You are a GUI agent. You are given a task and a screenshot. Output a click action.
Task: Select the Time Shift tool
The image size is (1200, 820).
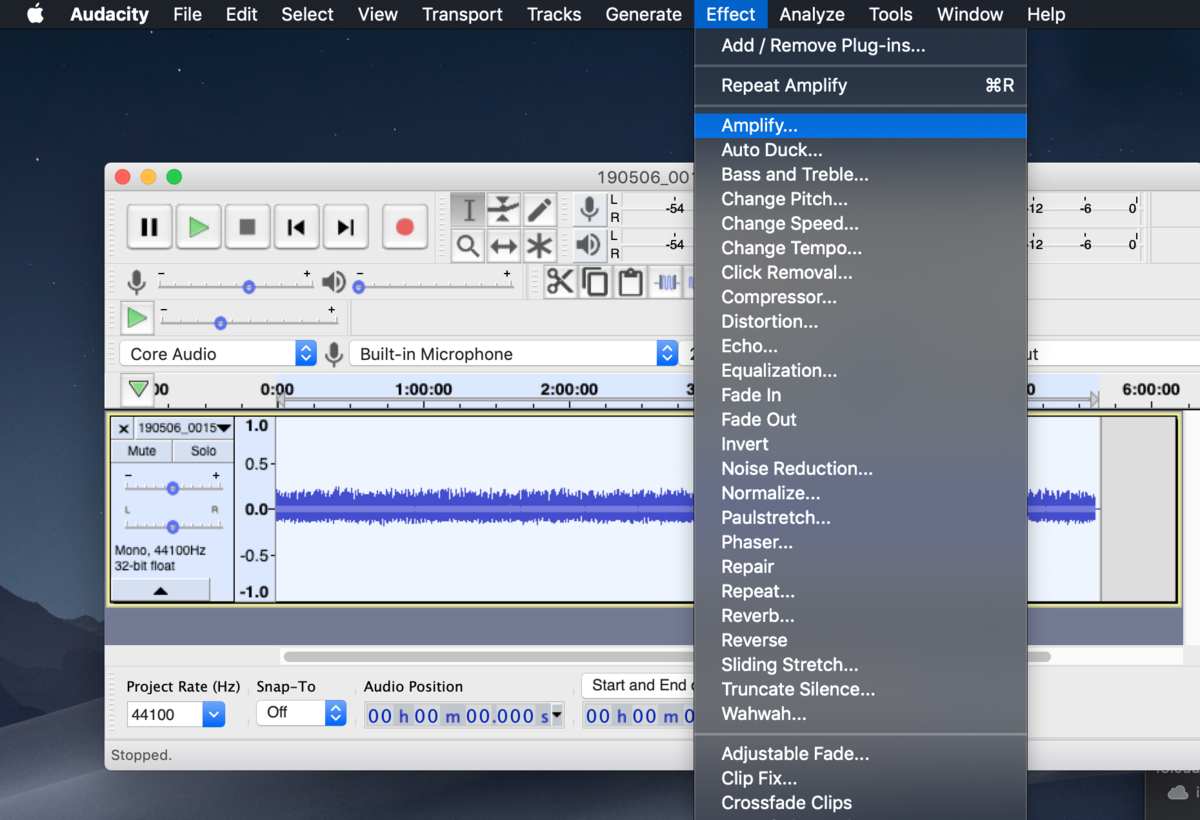tap(503, 245)
